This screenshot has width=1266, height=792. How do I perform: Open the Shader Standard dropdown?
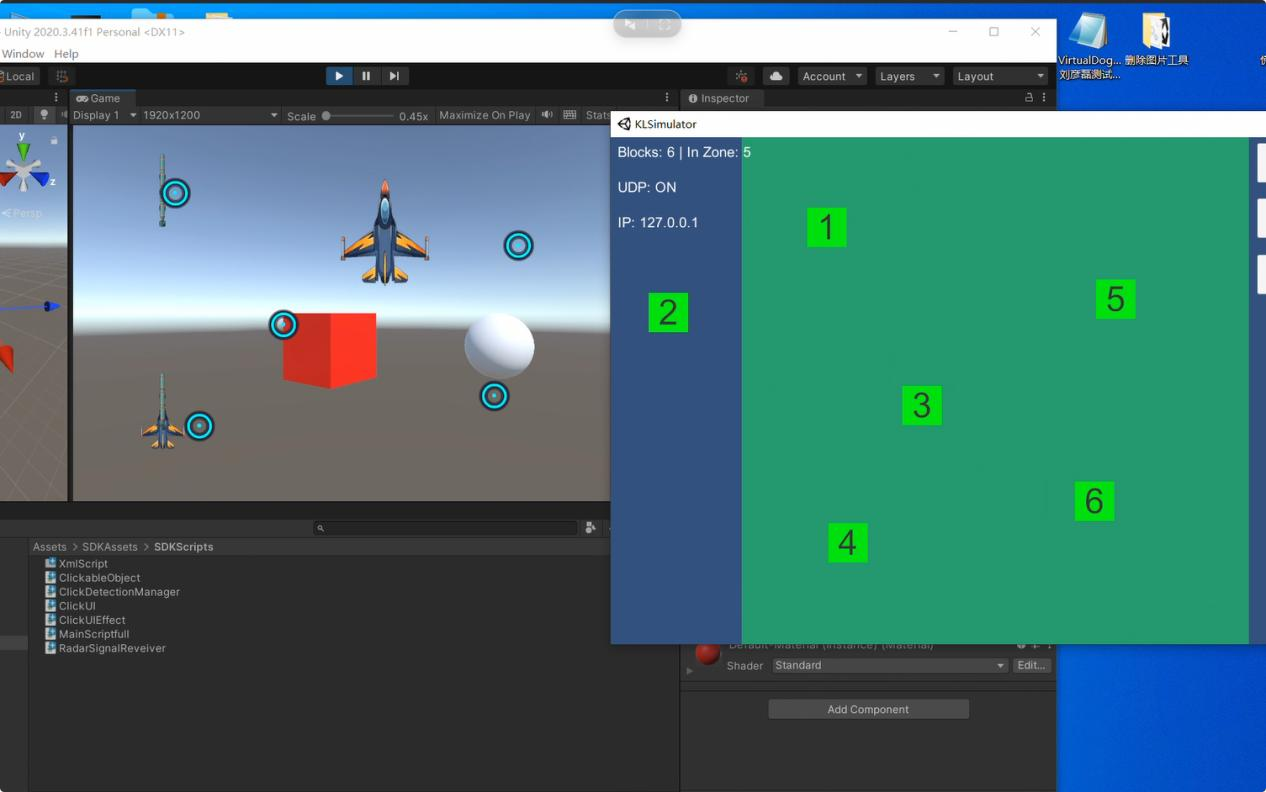pos(888,665)
